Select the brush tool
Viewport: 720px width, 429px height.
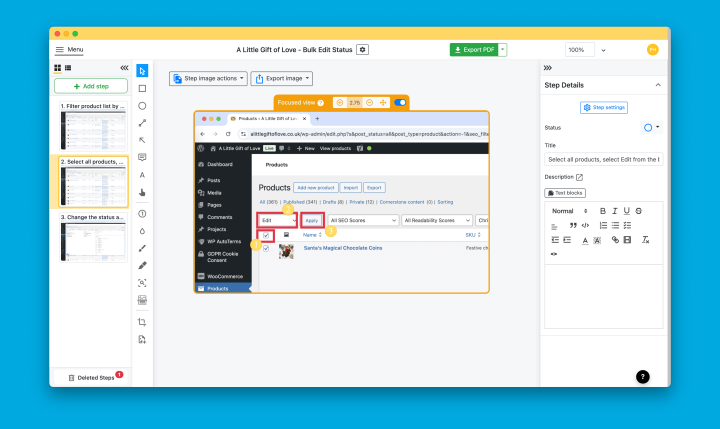[x=142, y=248]
